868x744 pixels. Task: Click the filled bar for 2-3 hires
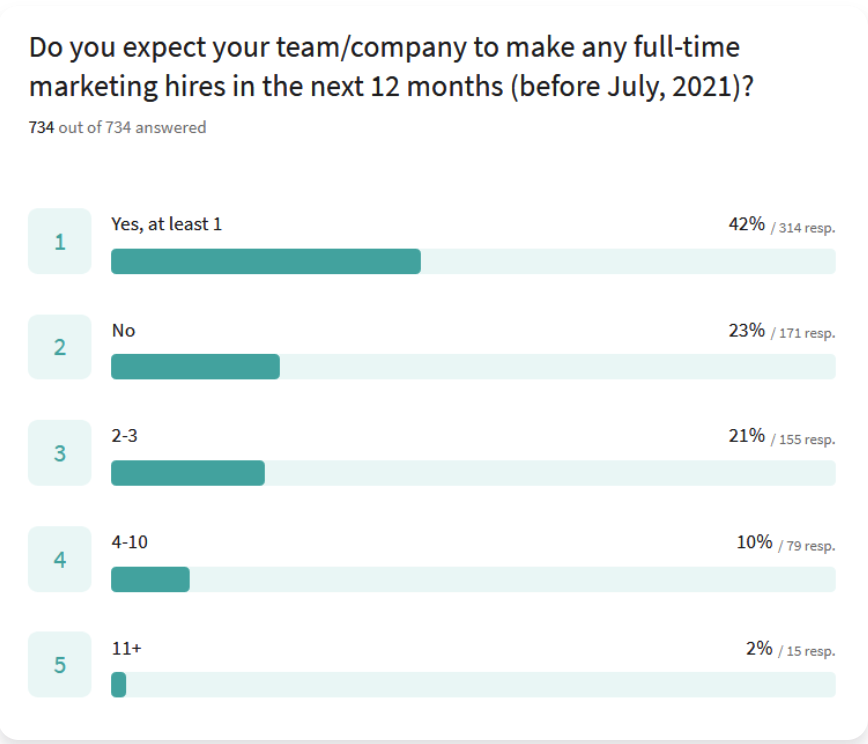[x=188, y=473]
